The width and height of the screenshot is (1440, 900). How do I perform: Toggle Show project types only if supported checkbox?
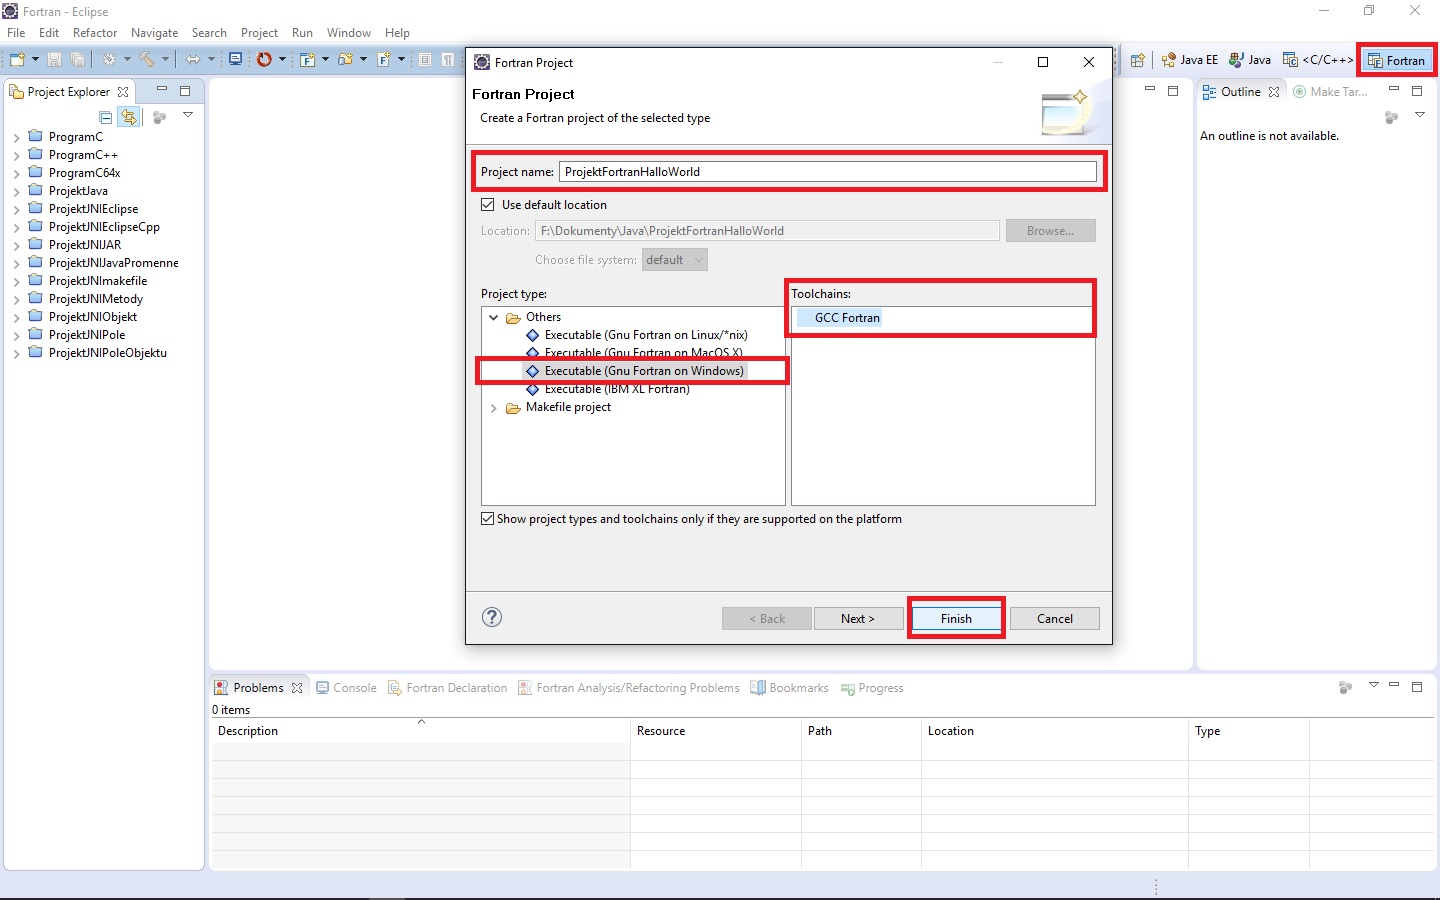pos(488,519)
